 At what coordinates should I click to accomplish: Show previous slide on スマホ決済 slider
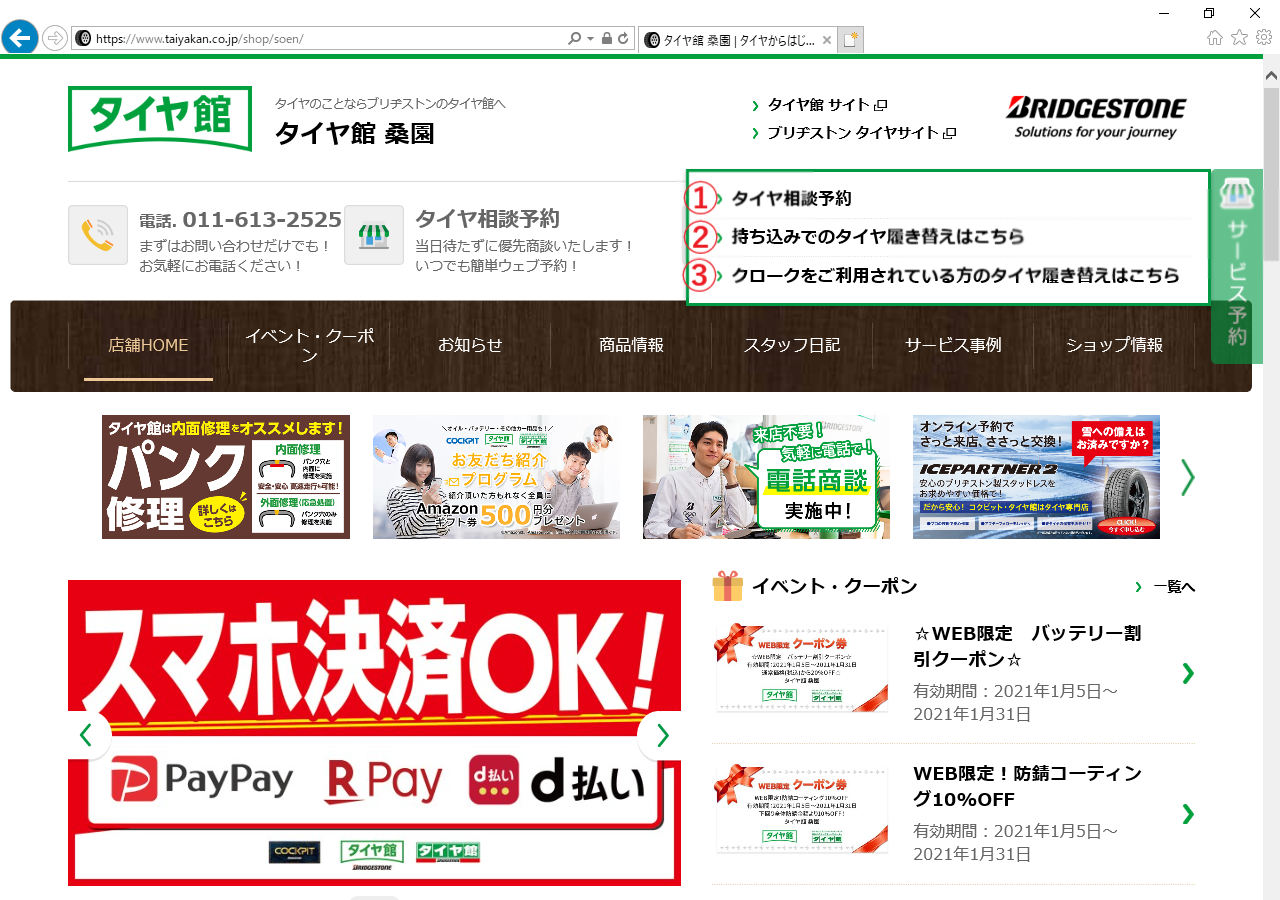[x=86, y=735]
